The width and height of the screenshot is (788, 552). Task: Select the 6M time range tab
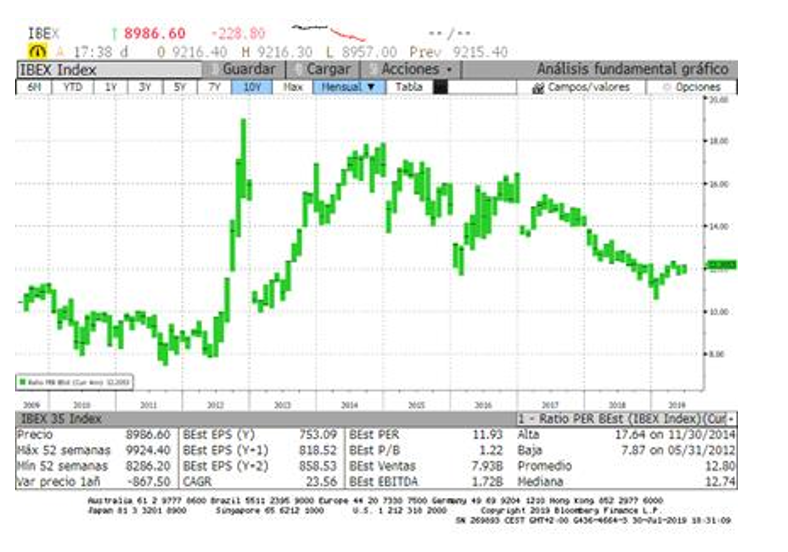34,87
